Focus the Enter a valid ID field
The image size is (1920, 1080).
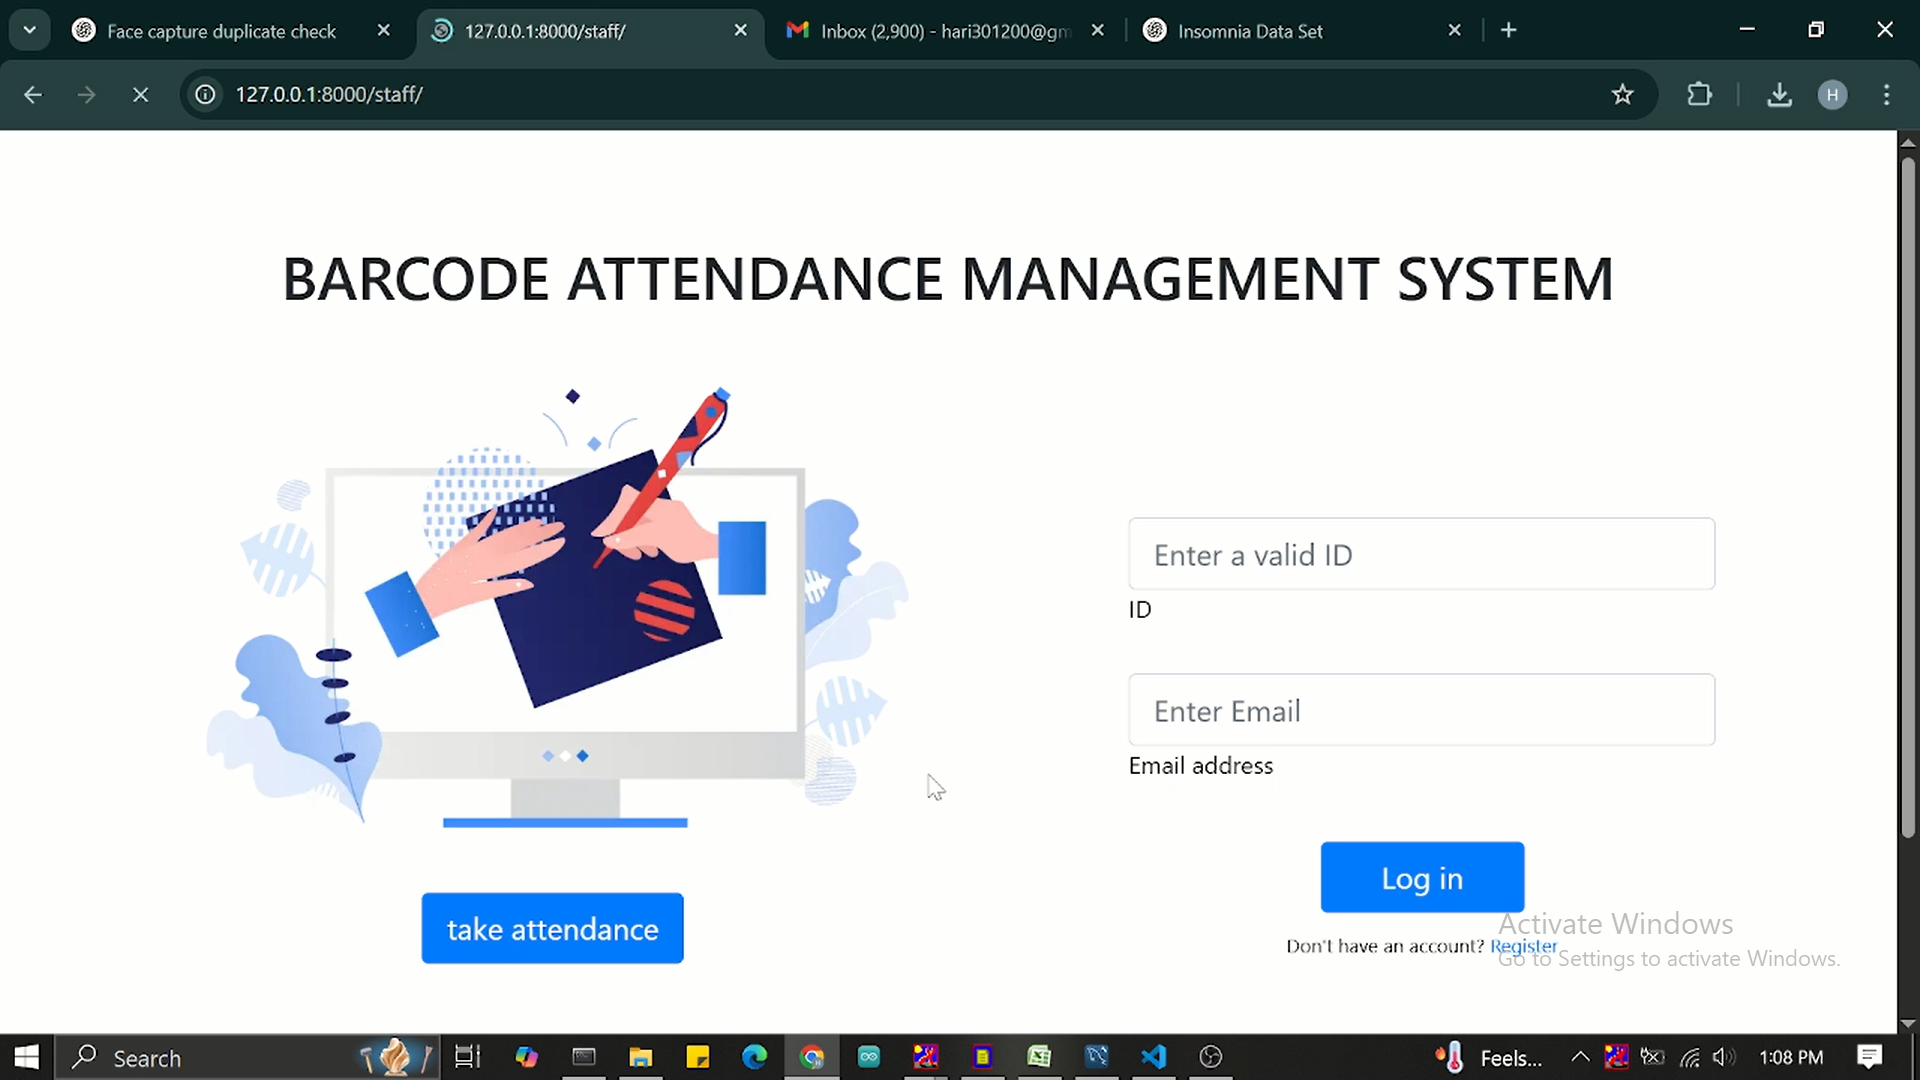click(1421, 554)
